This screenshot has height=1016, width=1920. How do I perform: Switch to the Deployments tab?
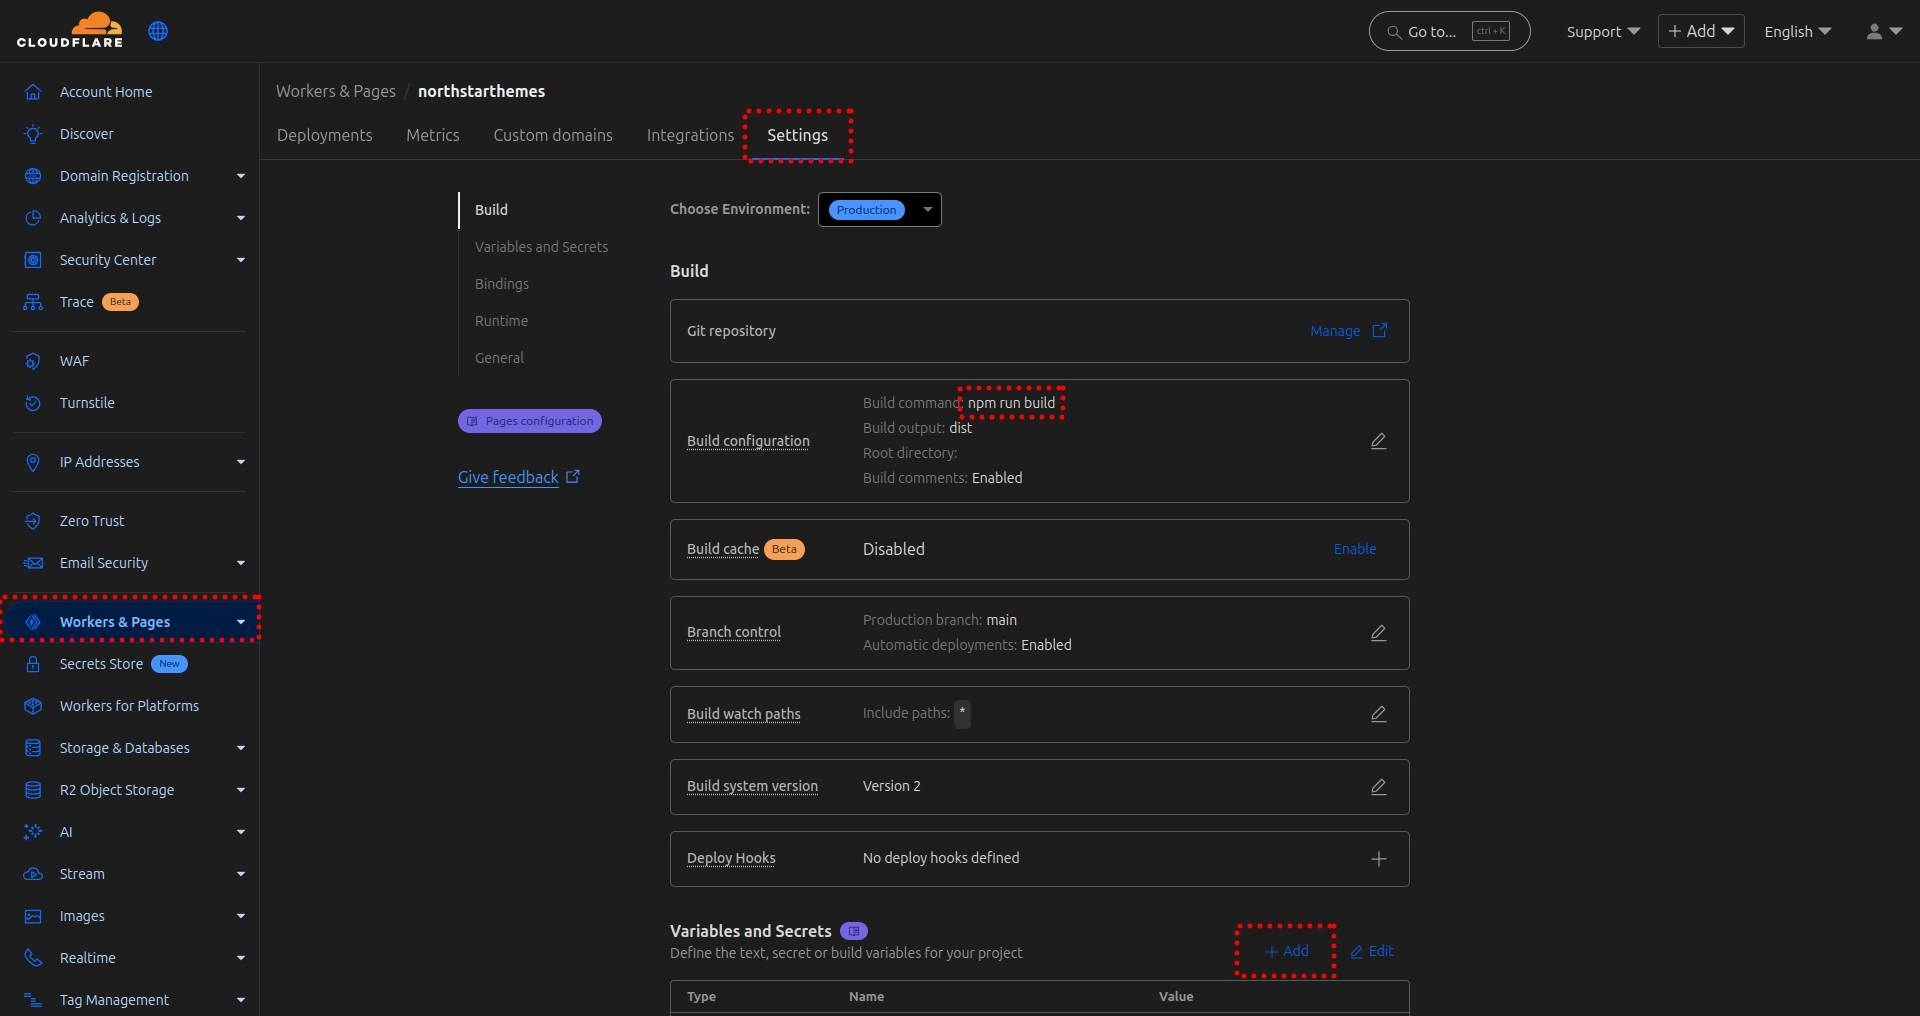click(x=324, y=135)
